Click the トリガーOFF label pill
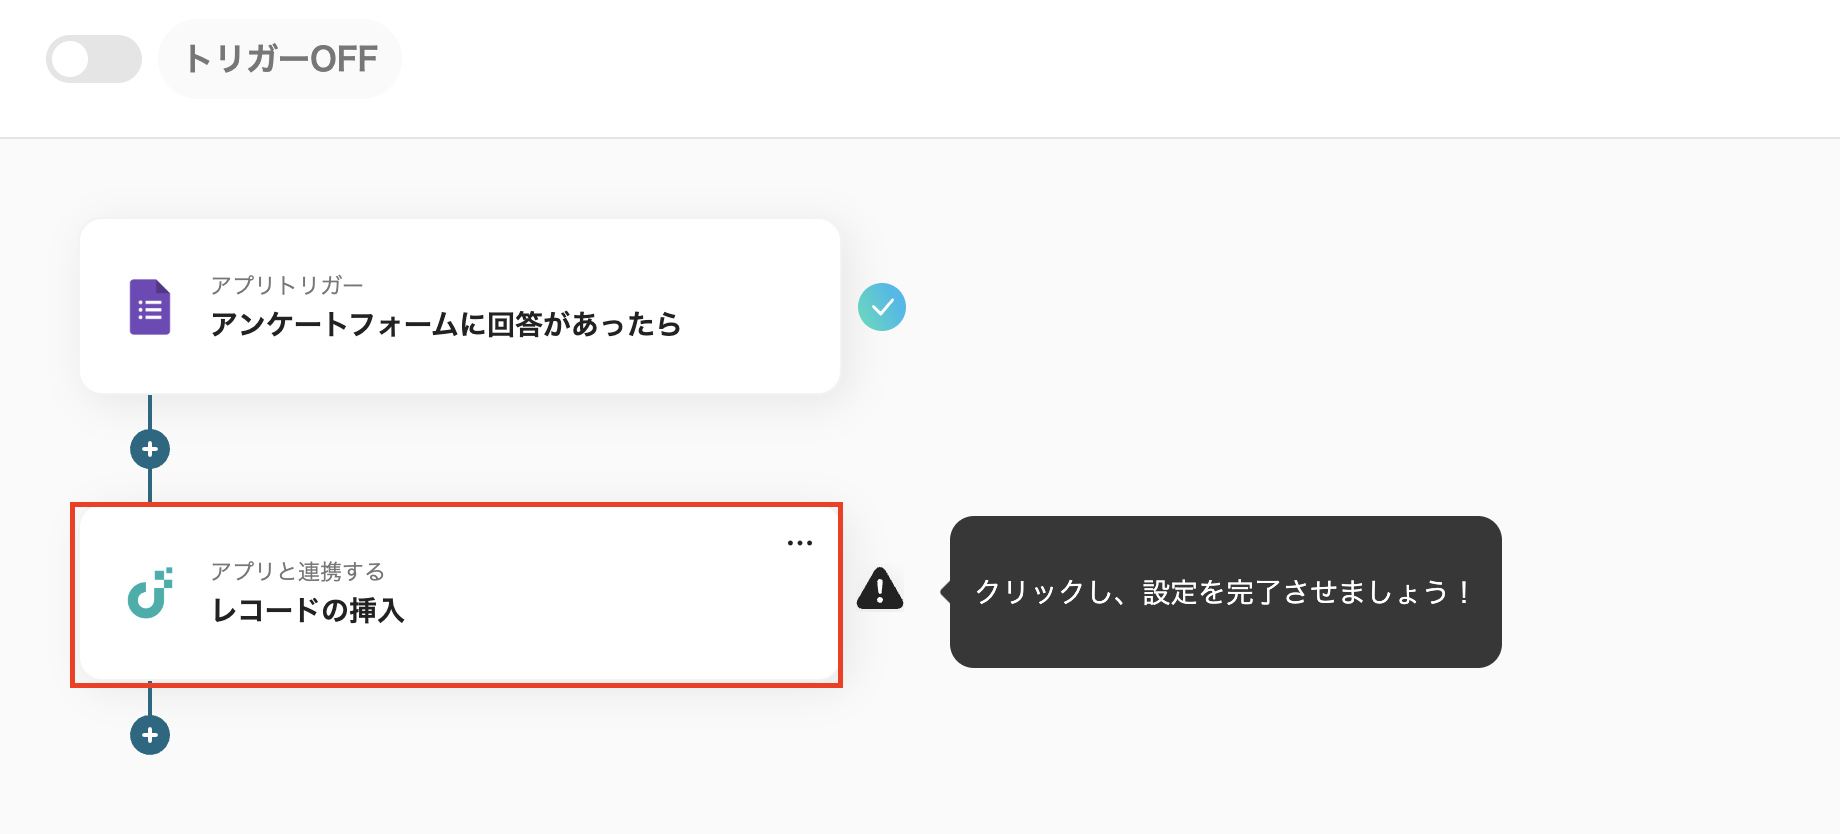This screenshot has width=1840, height=834. [280, 59]
